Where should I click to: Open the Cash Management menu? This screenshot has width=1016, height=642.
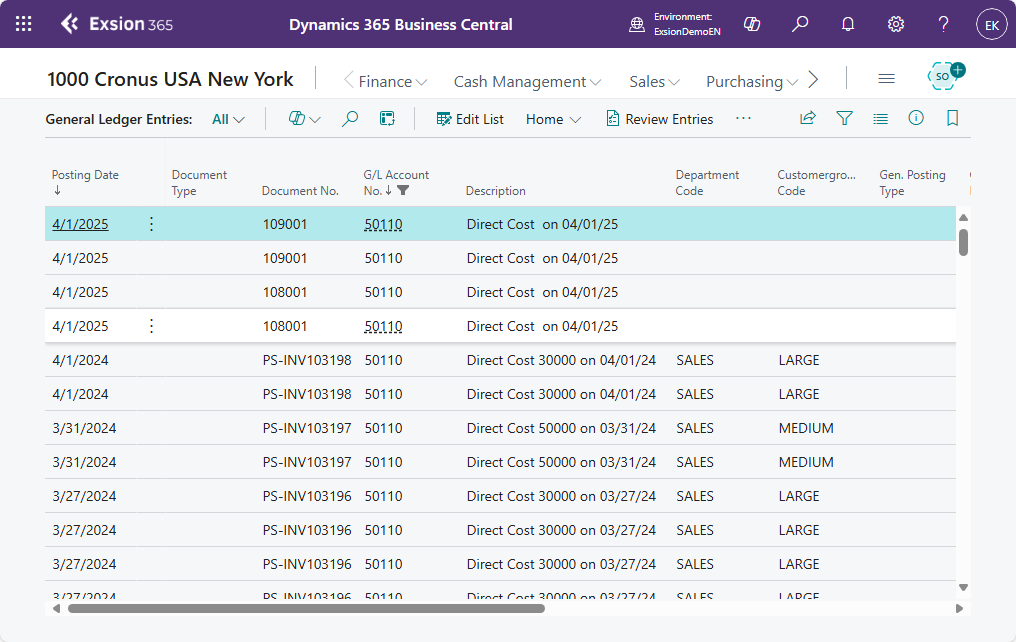coord(527,82)
